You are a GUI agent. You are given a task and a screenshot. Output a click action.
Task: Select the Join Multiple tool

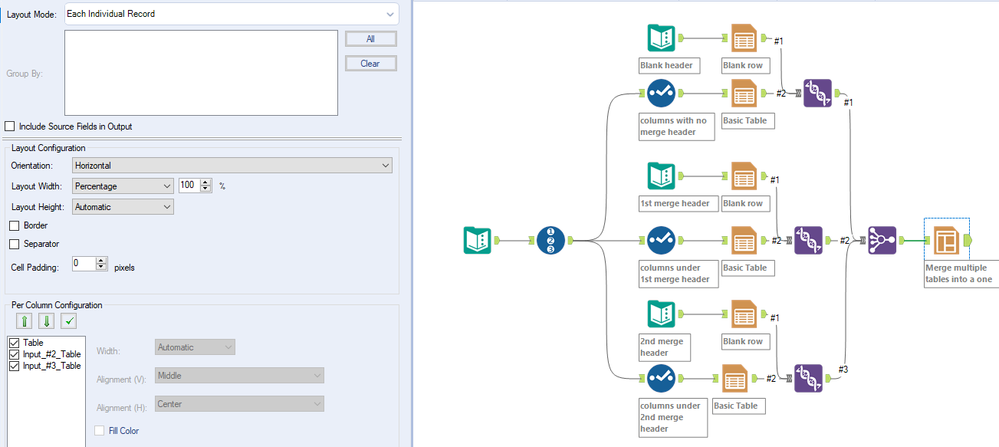[882, 240]
